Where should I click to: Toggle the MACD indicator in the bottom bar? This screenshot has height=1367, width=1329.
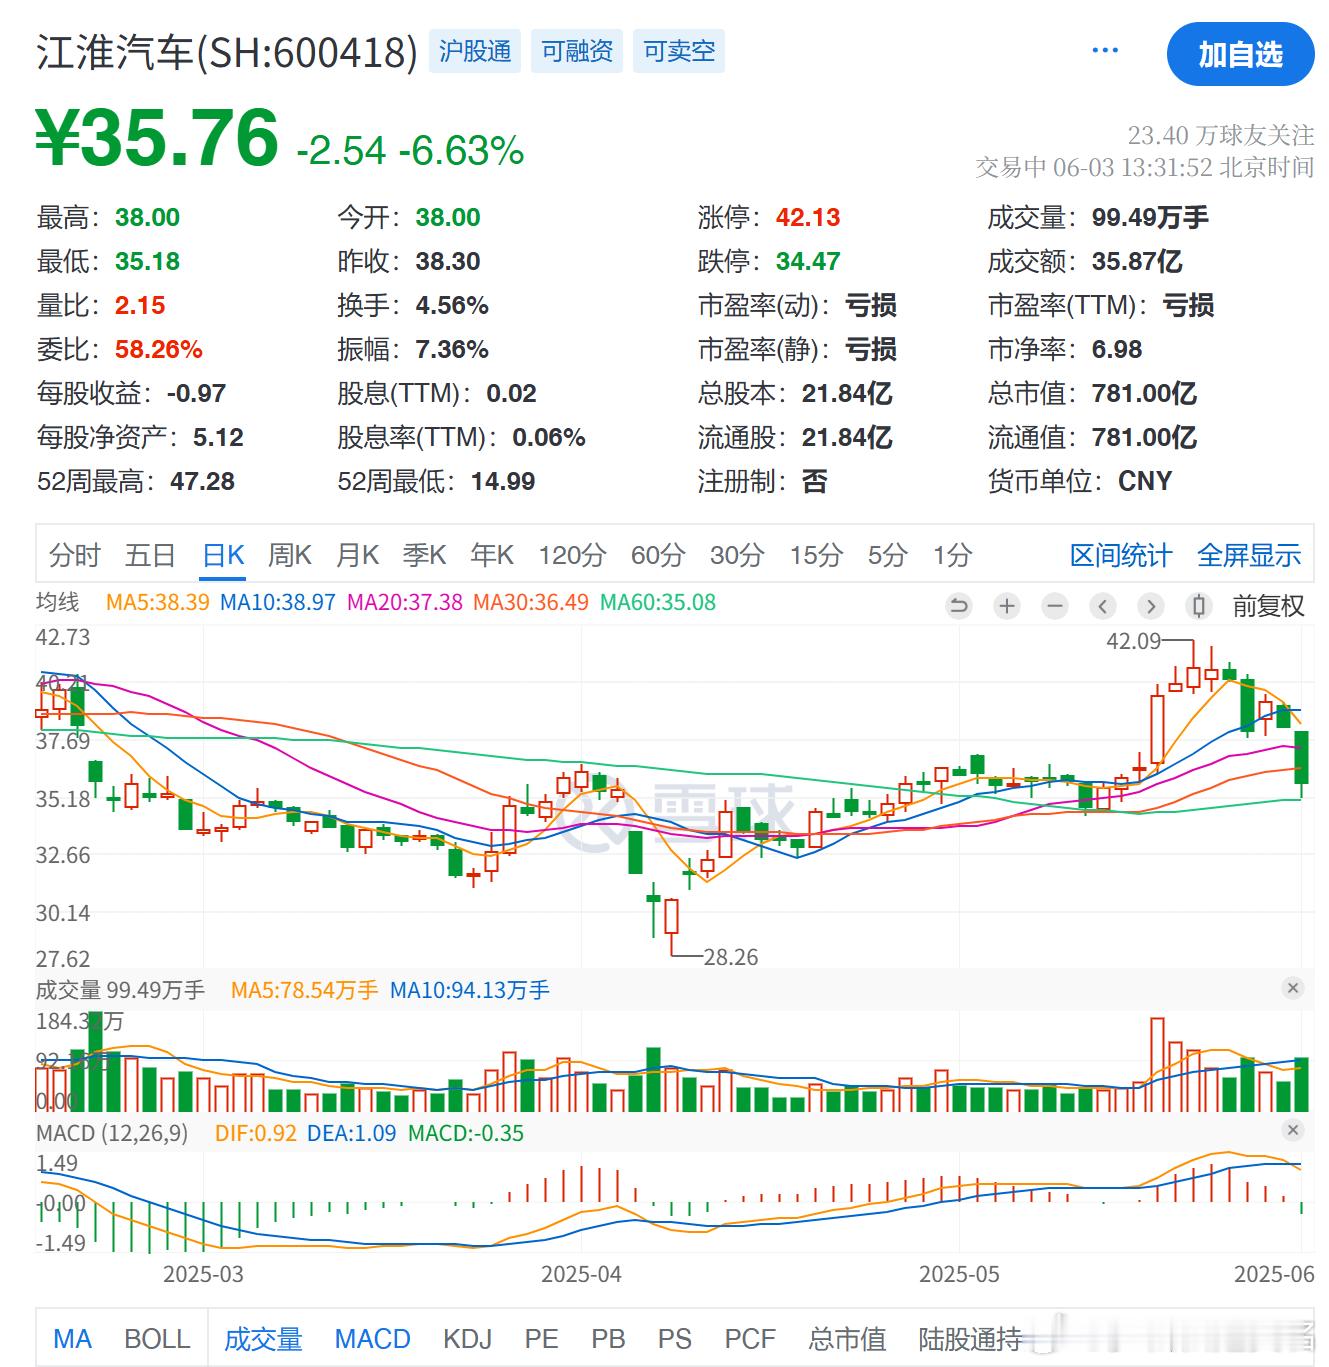(x=372, y=1339)
